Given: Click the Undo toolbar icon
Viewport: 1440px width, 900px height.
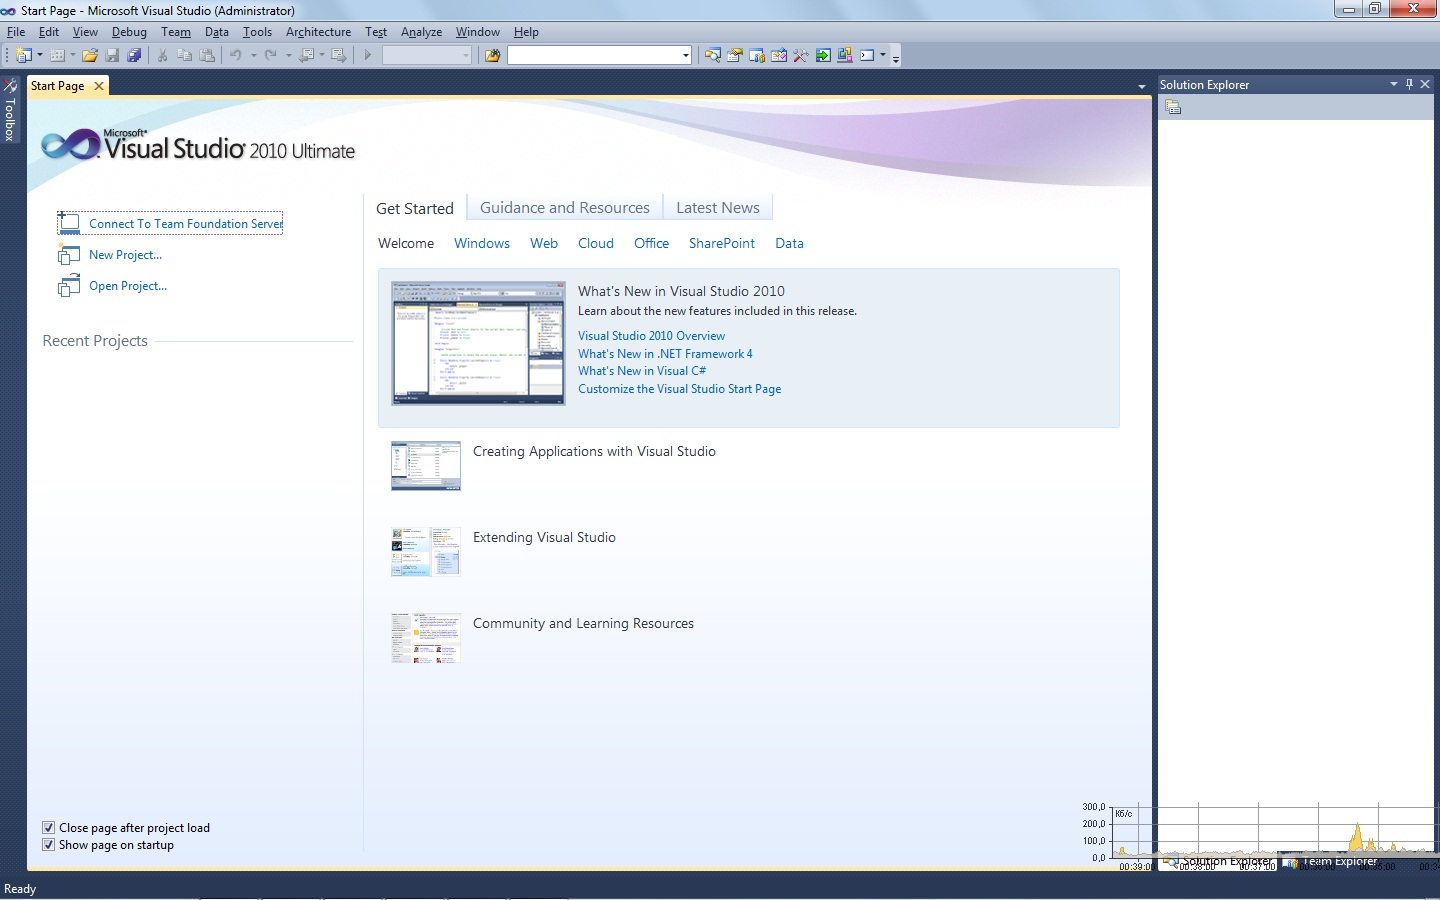Looking at the screenshot, I should [x=237, y=55].
